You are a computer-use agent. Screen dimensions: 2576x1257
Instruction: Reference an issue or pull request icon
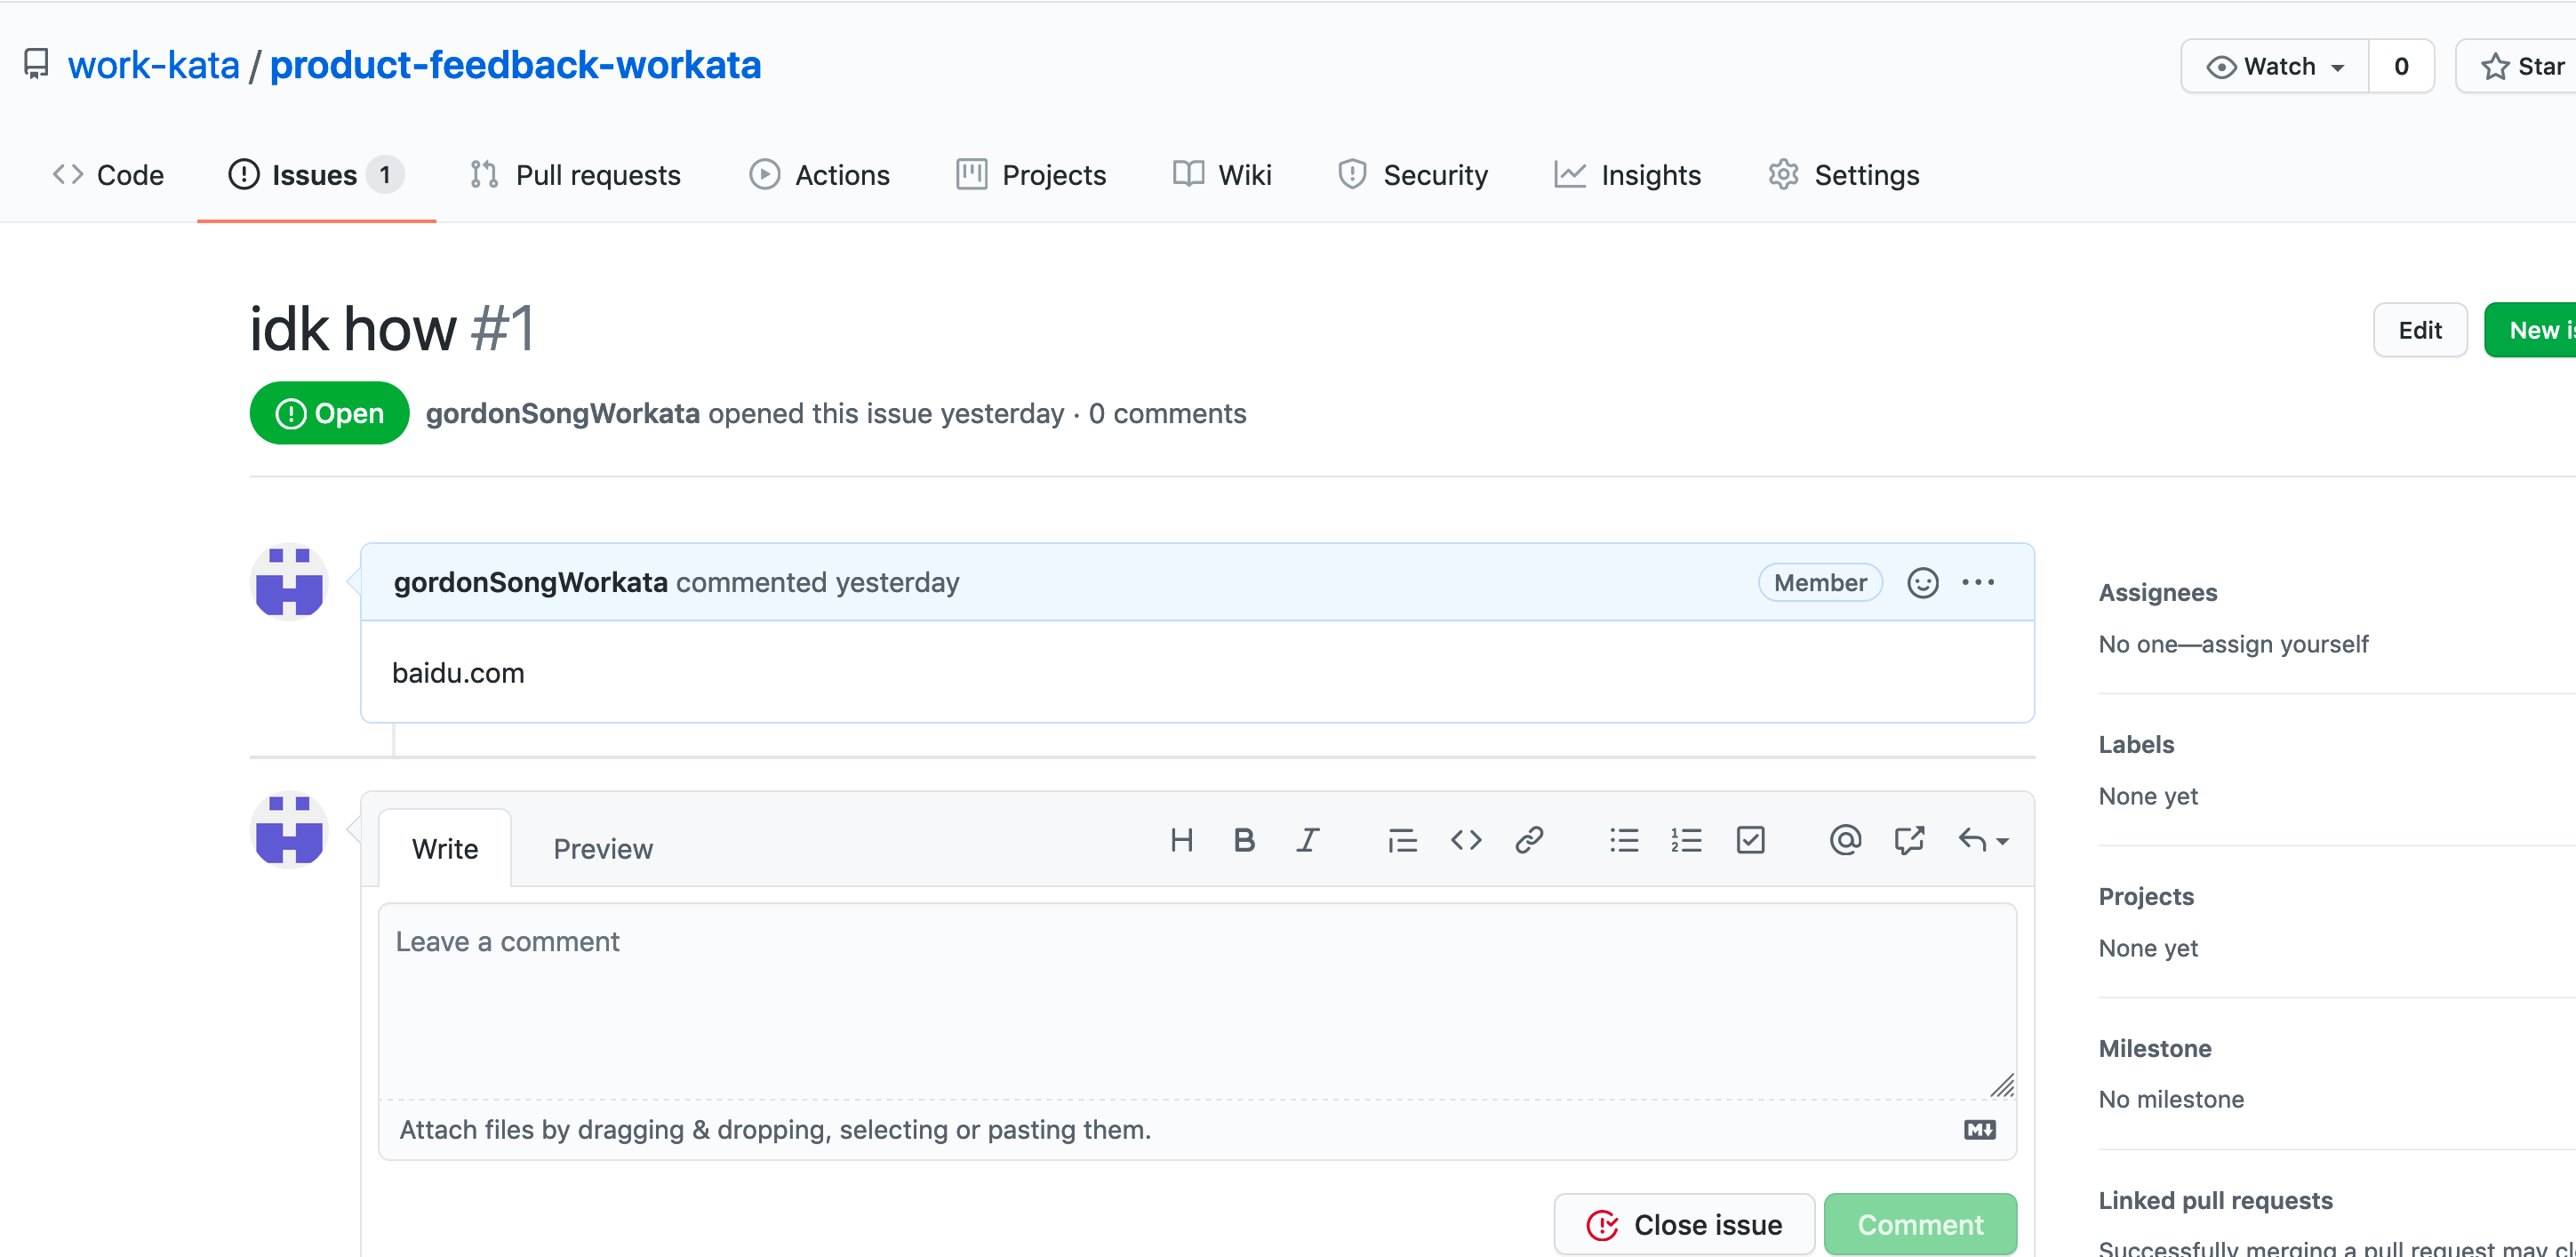(1909, 840)
